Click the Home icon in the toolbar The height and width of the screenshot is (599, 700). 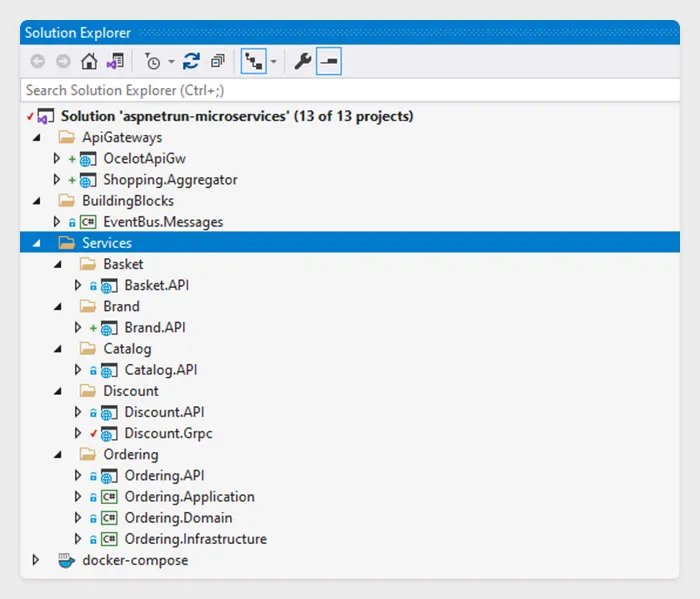[89, 62]
